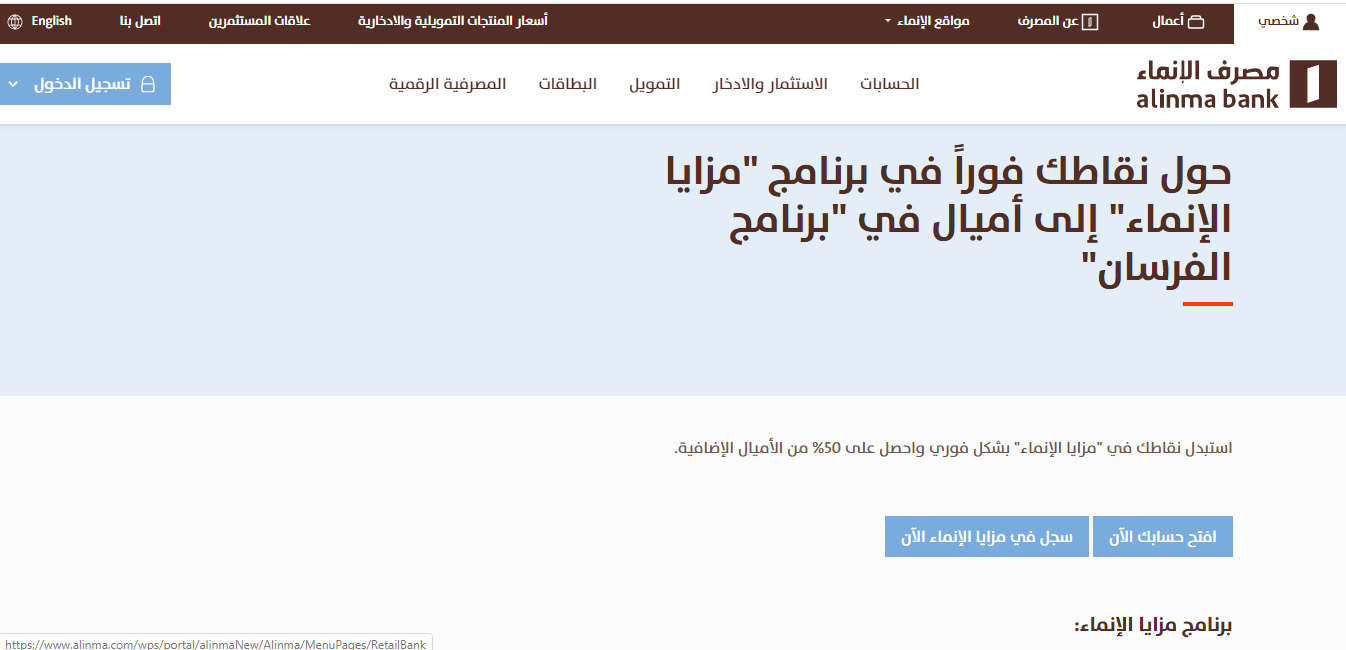The width and height of the screenshot is (1346, 650).
Task: Click the person icon beside شخصي
Action: 1311,21
